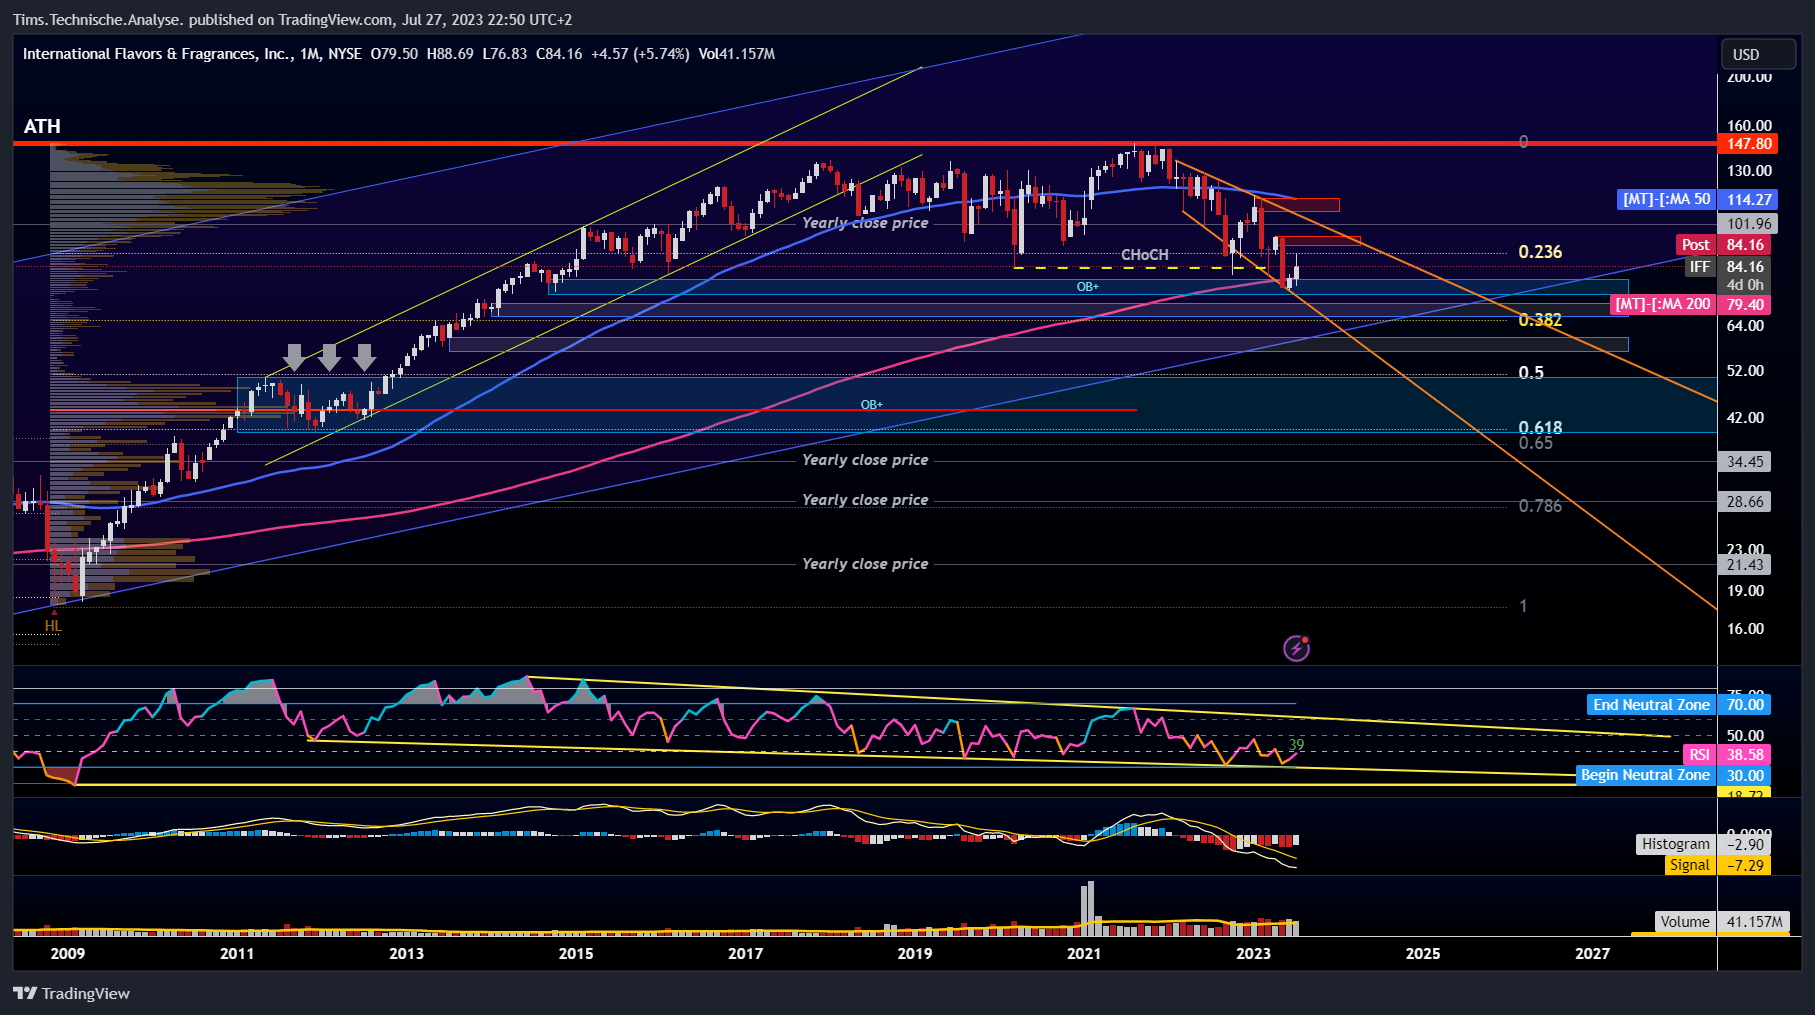Click the 2013 time axis label
Screen dimensions: 1815x1015
tap(406, 953)
